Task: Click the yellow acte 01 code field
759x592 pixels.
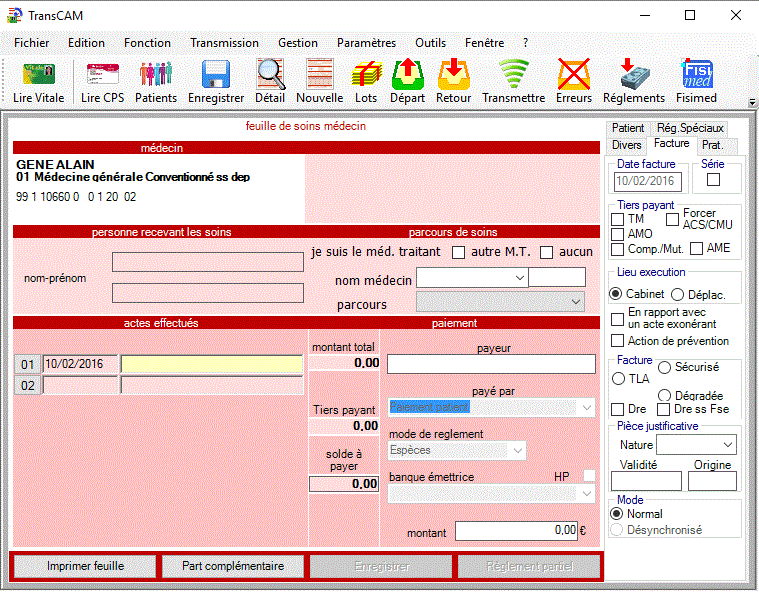Action: click(x=212, y=364)
